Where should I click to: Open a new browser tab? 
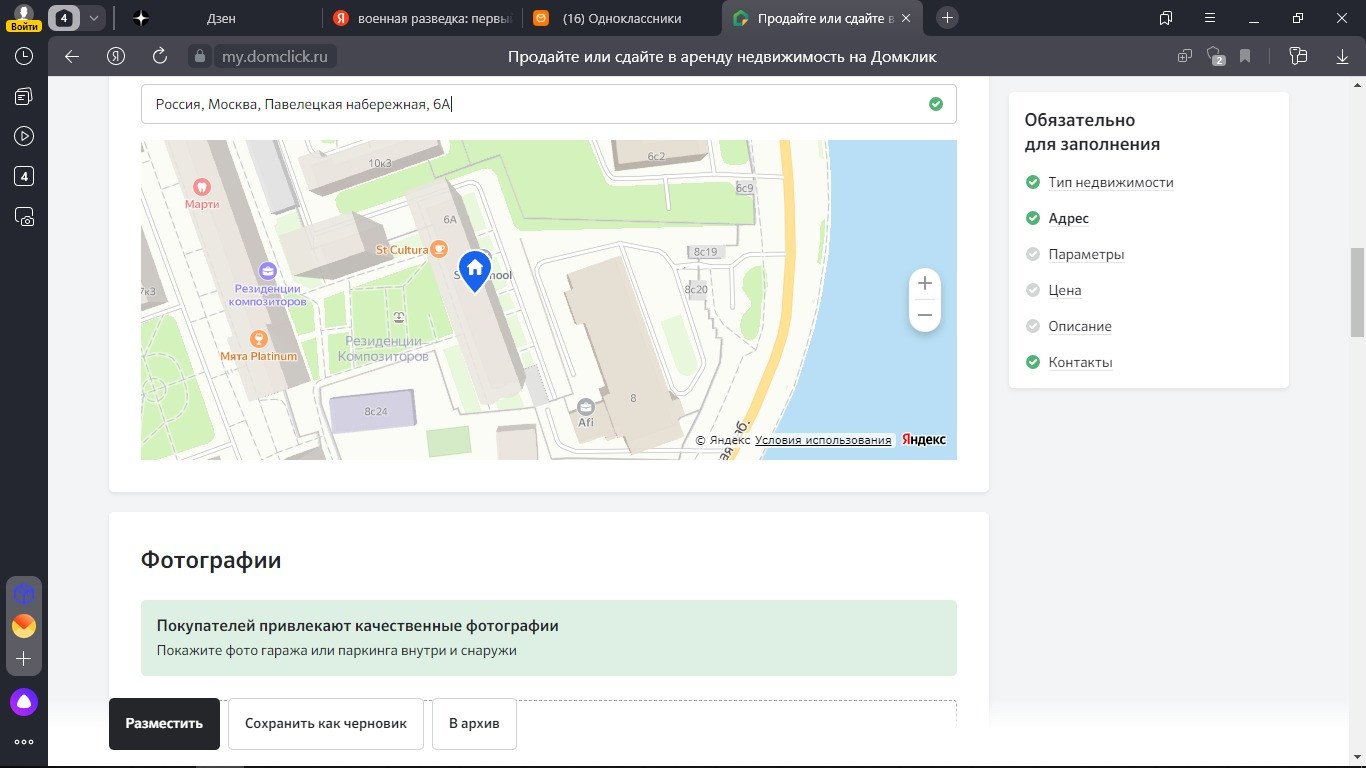[x=948, y=18]
